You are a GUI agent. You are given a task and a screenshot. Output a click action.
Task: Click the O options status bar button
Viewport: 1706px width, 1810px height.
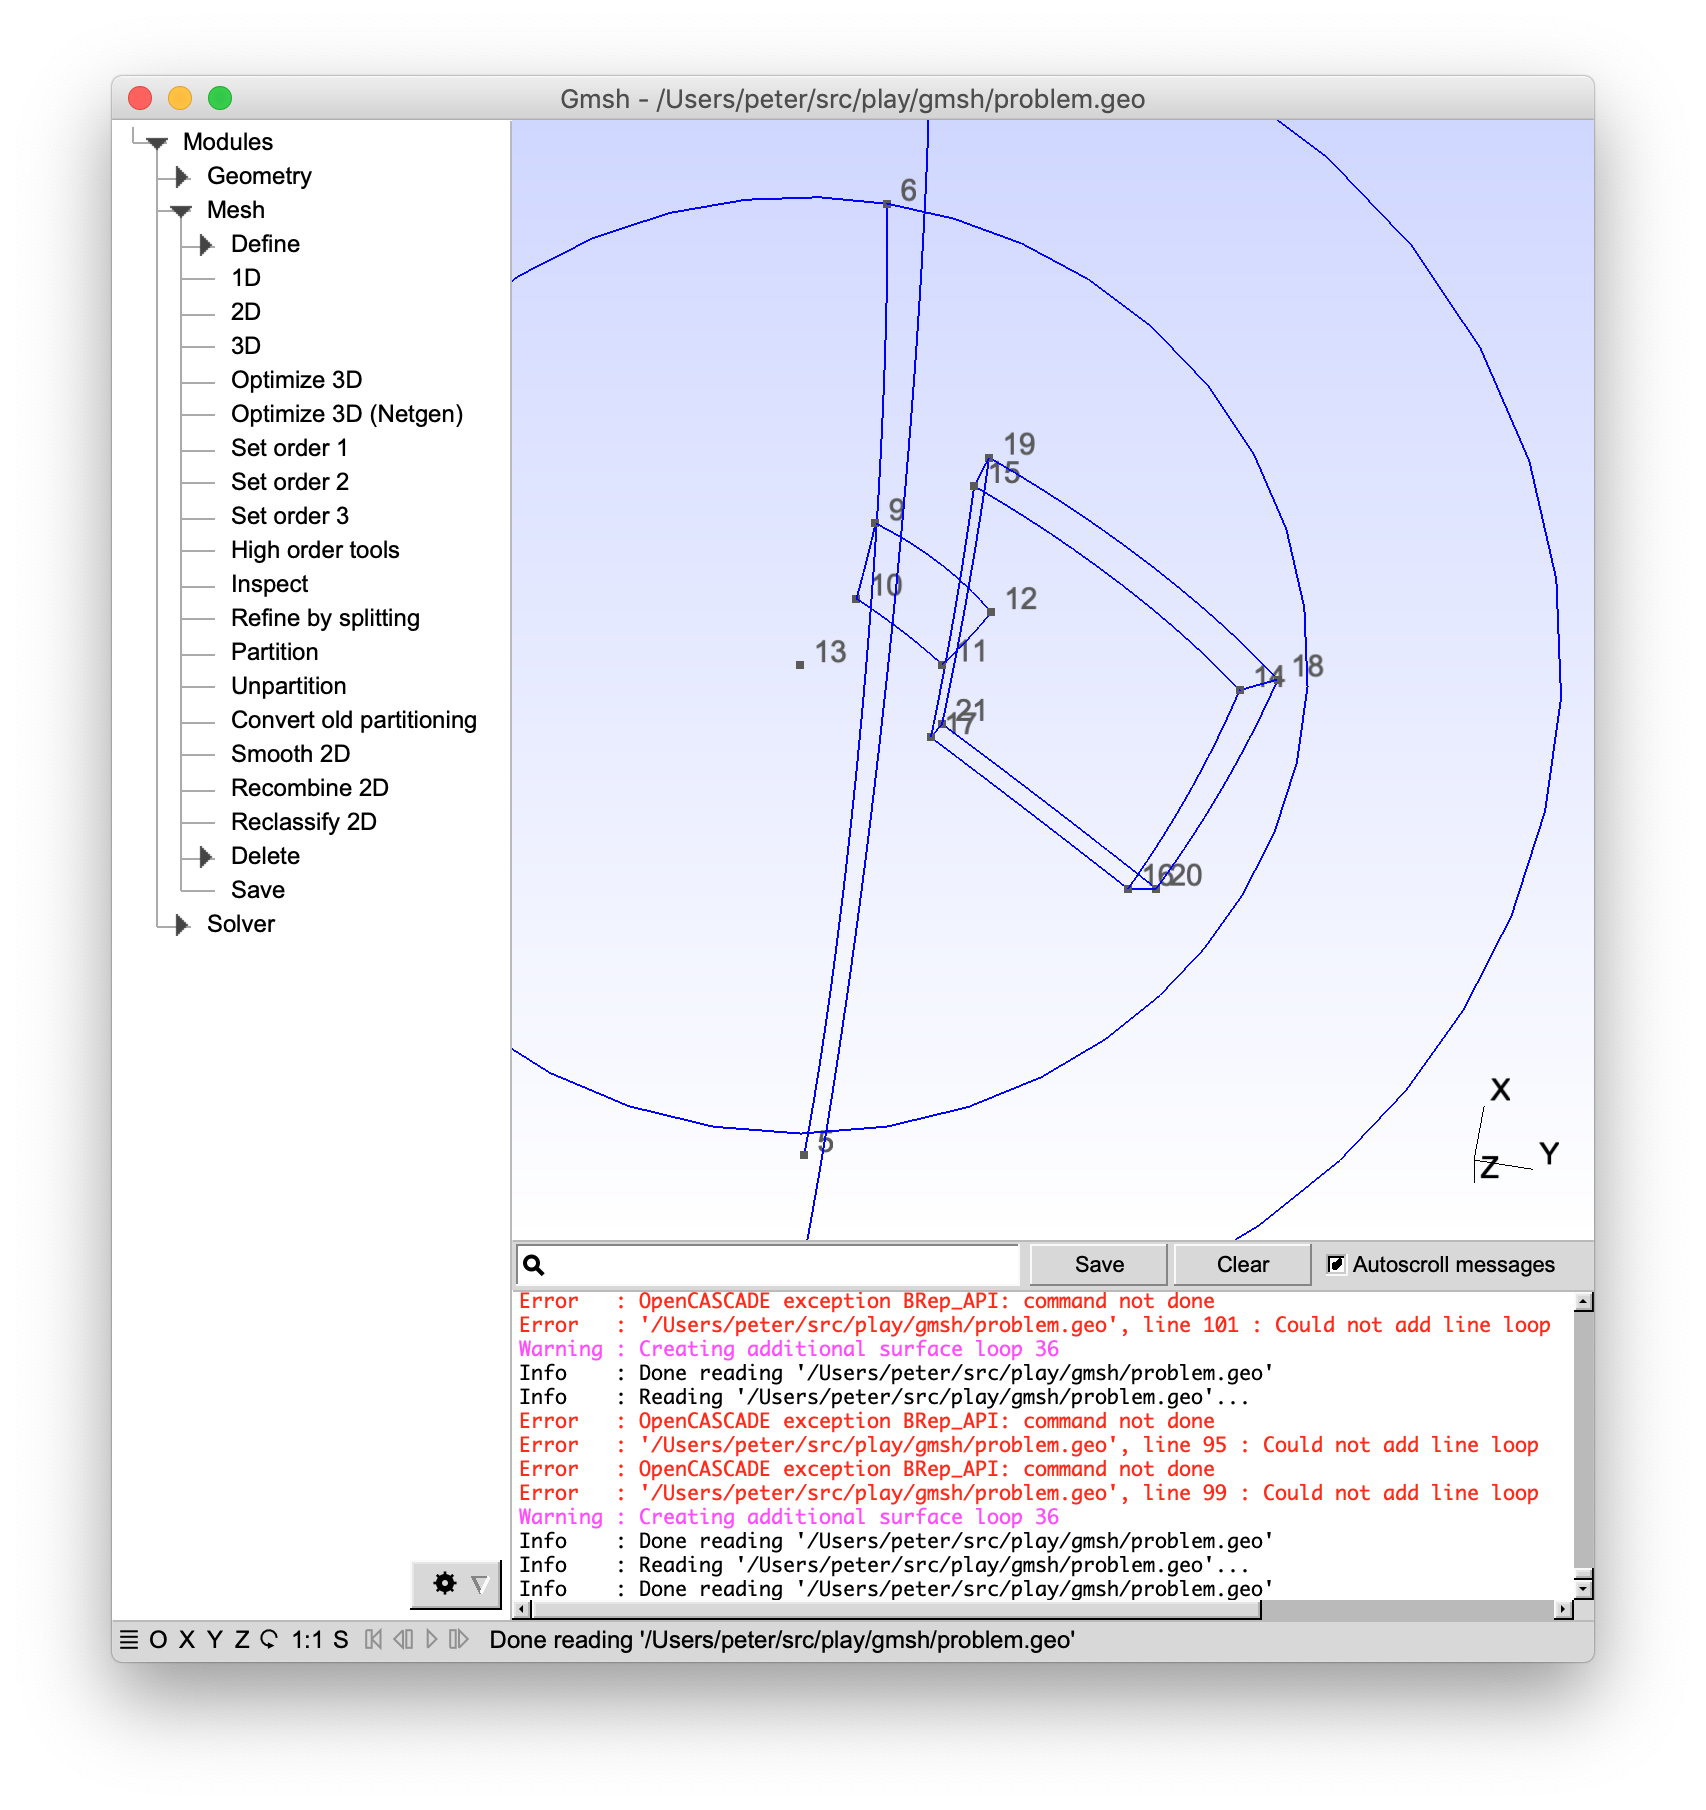pyautogui.click(x=158, y=1640)
